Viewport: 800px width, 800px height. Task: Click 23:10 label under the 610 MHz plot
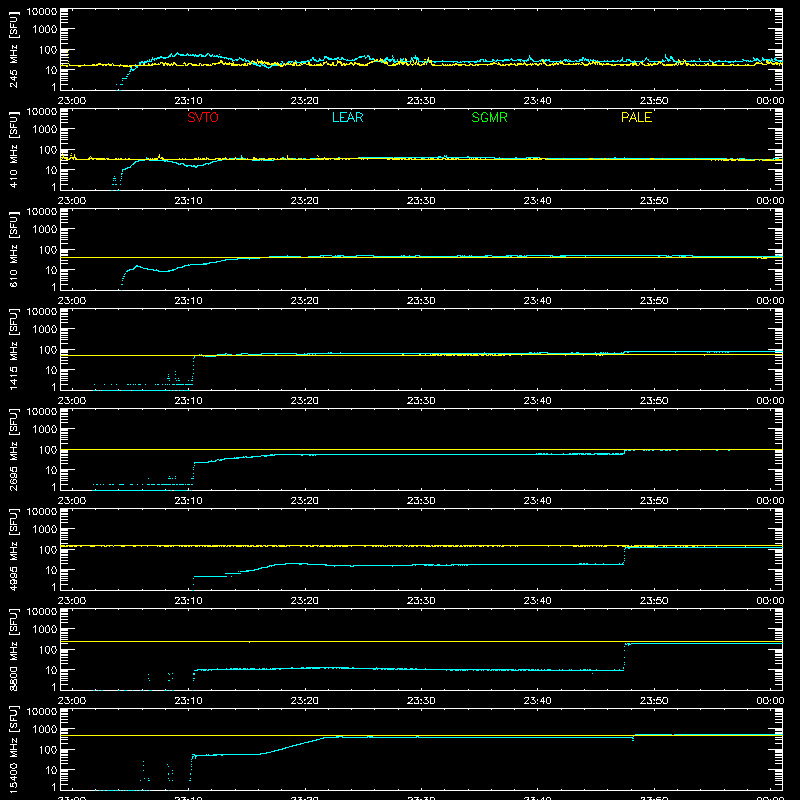(x=188, y=301)
